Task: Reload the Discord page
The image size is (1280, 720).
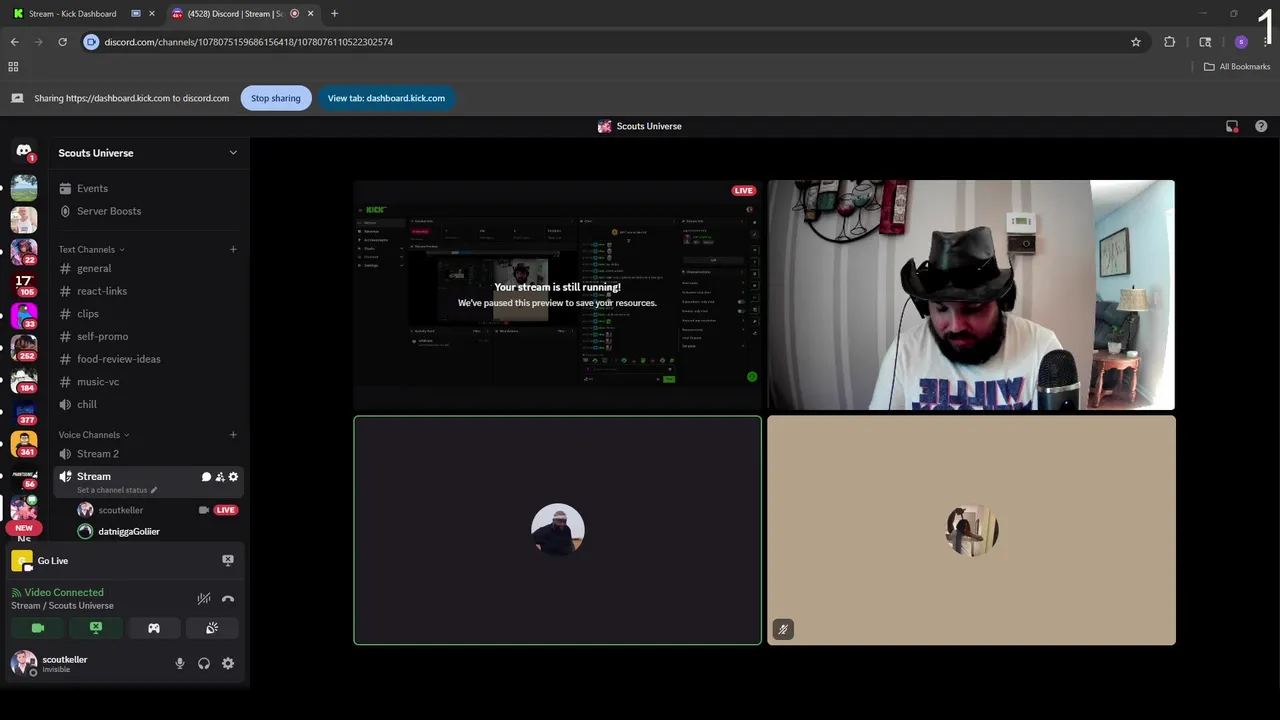Action: [62, 42]
